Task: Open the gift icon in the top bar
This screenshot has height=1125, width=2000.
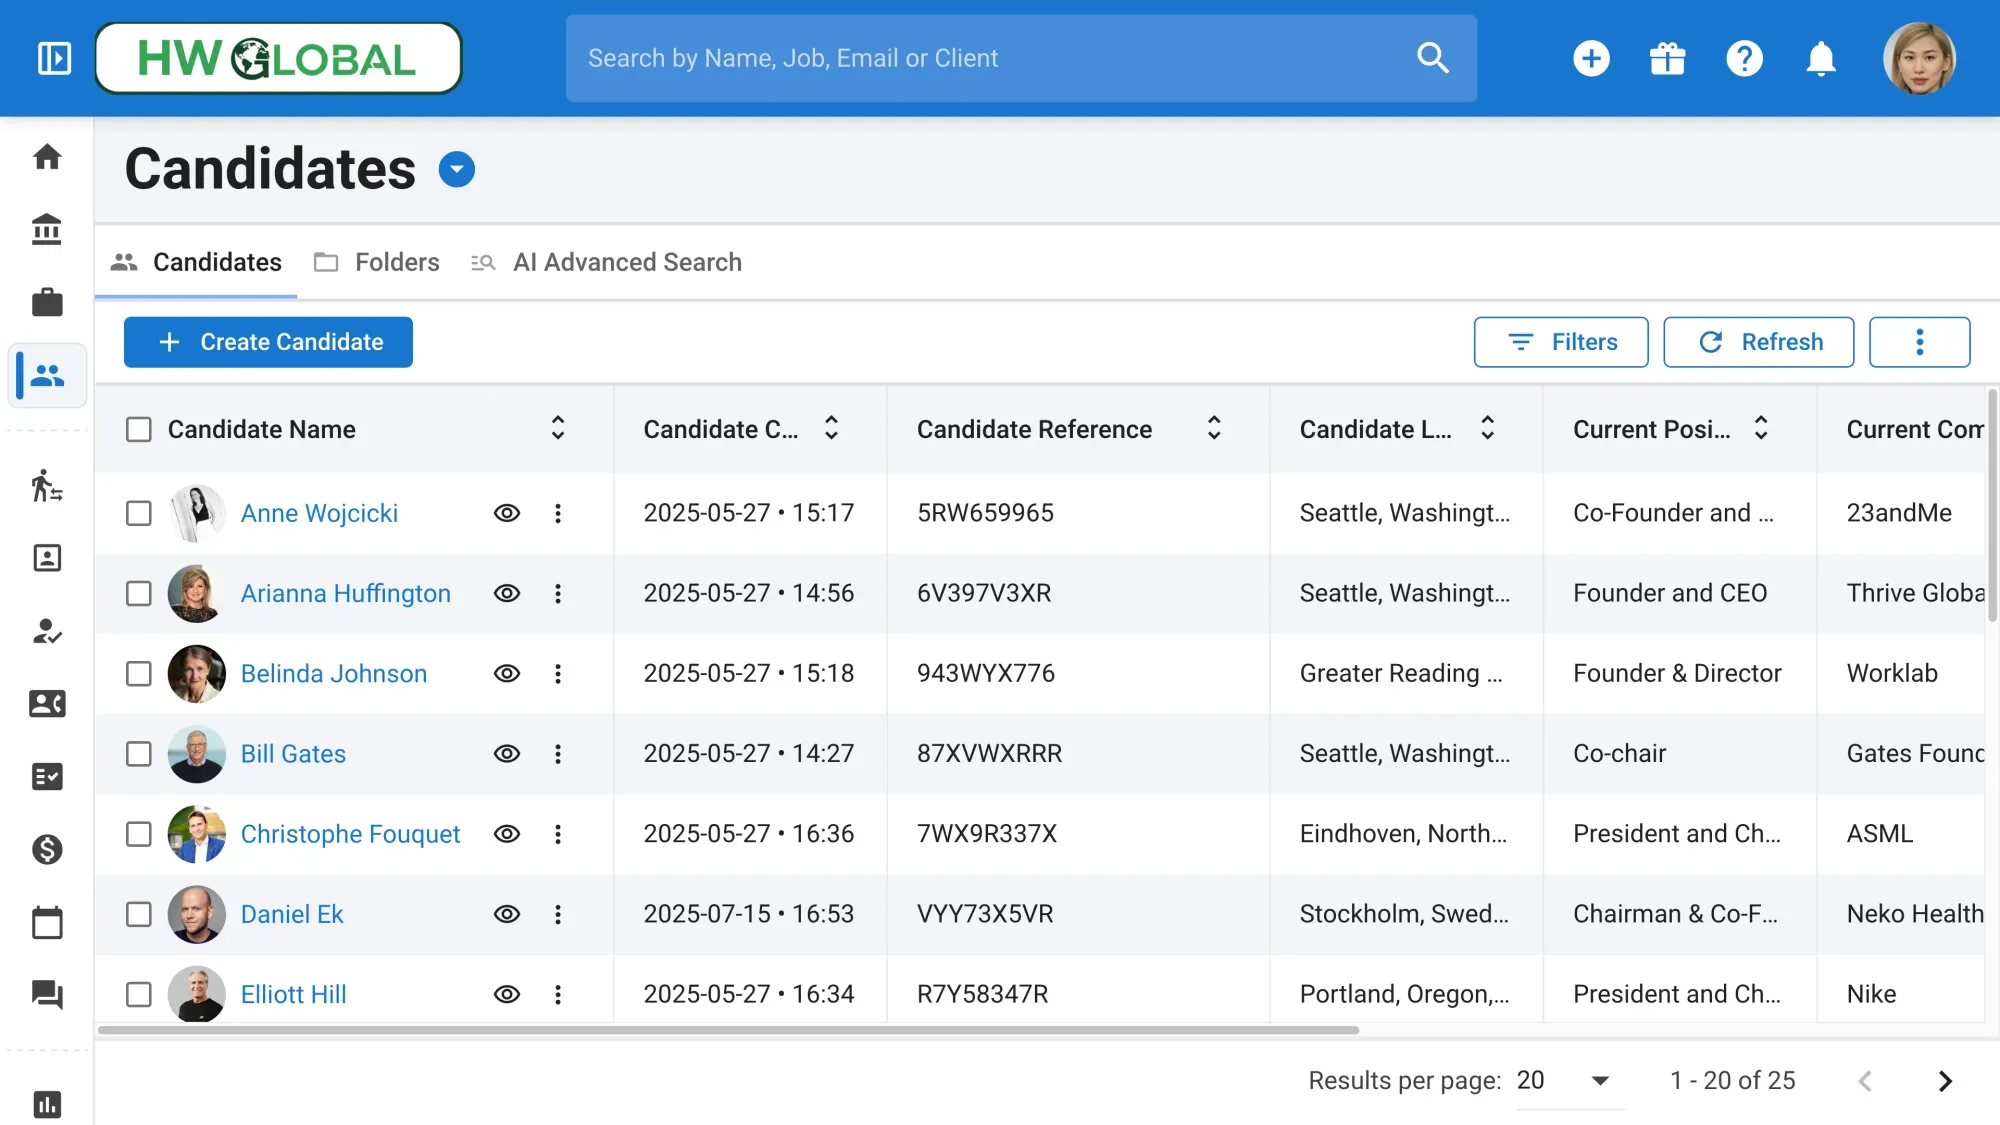Action: tap(1668, 58)
